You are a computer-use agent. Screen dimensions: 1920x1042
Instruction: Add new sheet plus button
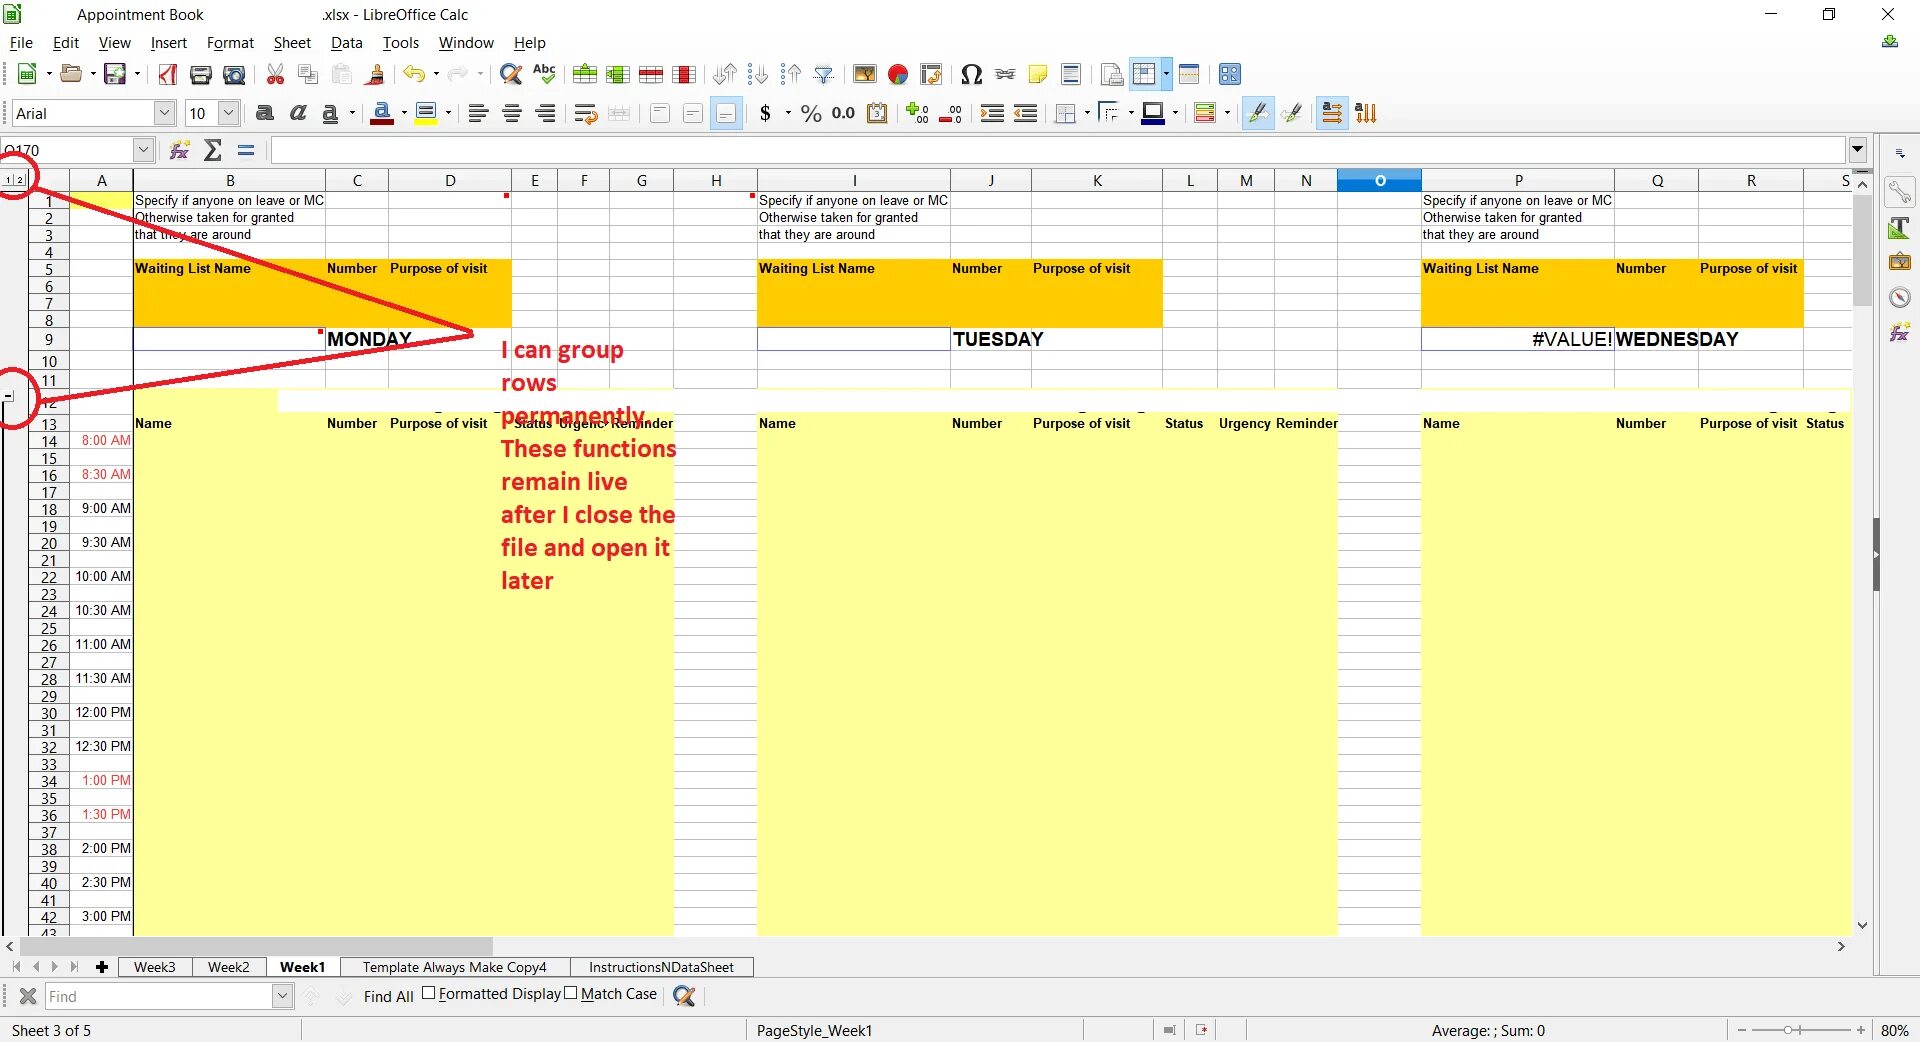102,967
